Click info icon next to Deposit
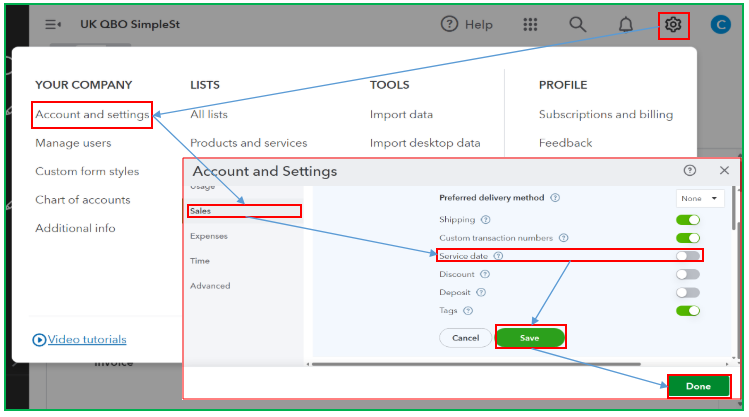Image resolution: width=749 pixels, height=417 pixels. [x=481, y=292]
